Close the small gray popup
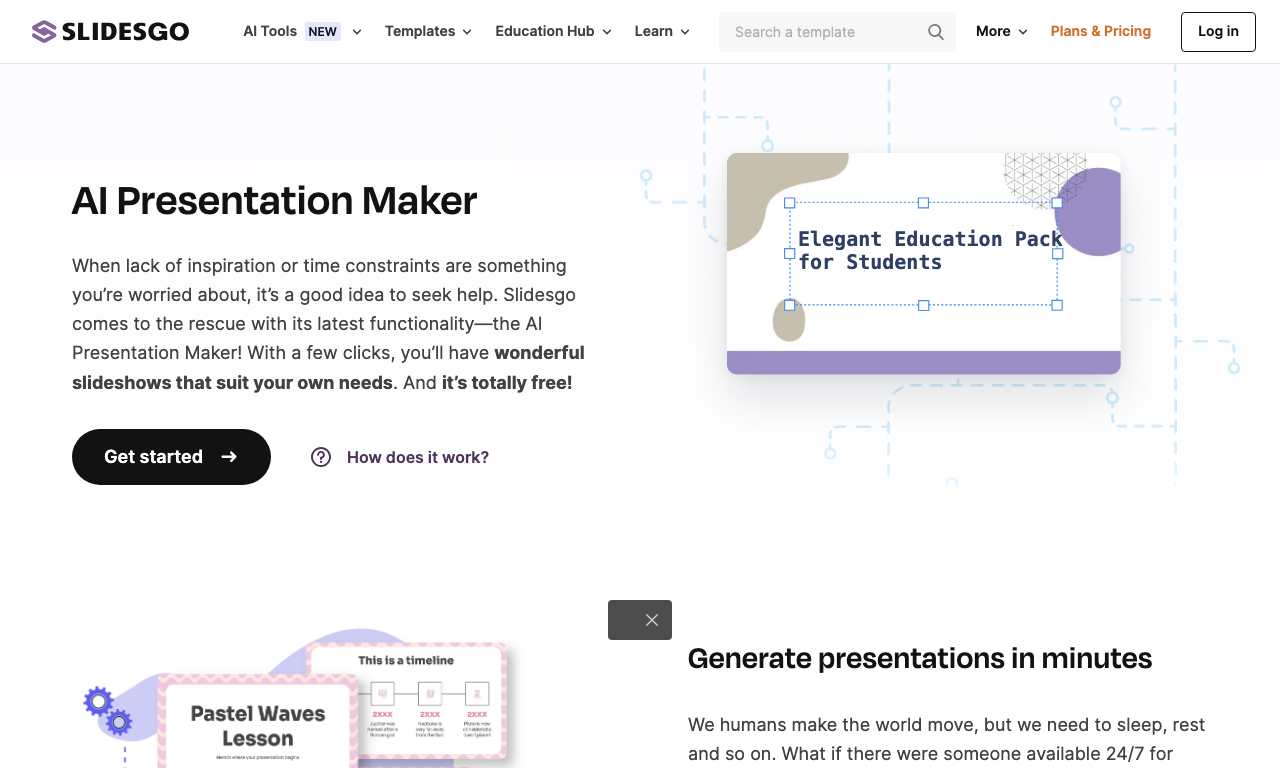Screen dimensions: 1280x768 652,620
